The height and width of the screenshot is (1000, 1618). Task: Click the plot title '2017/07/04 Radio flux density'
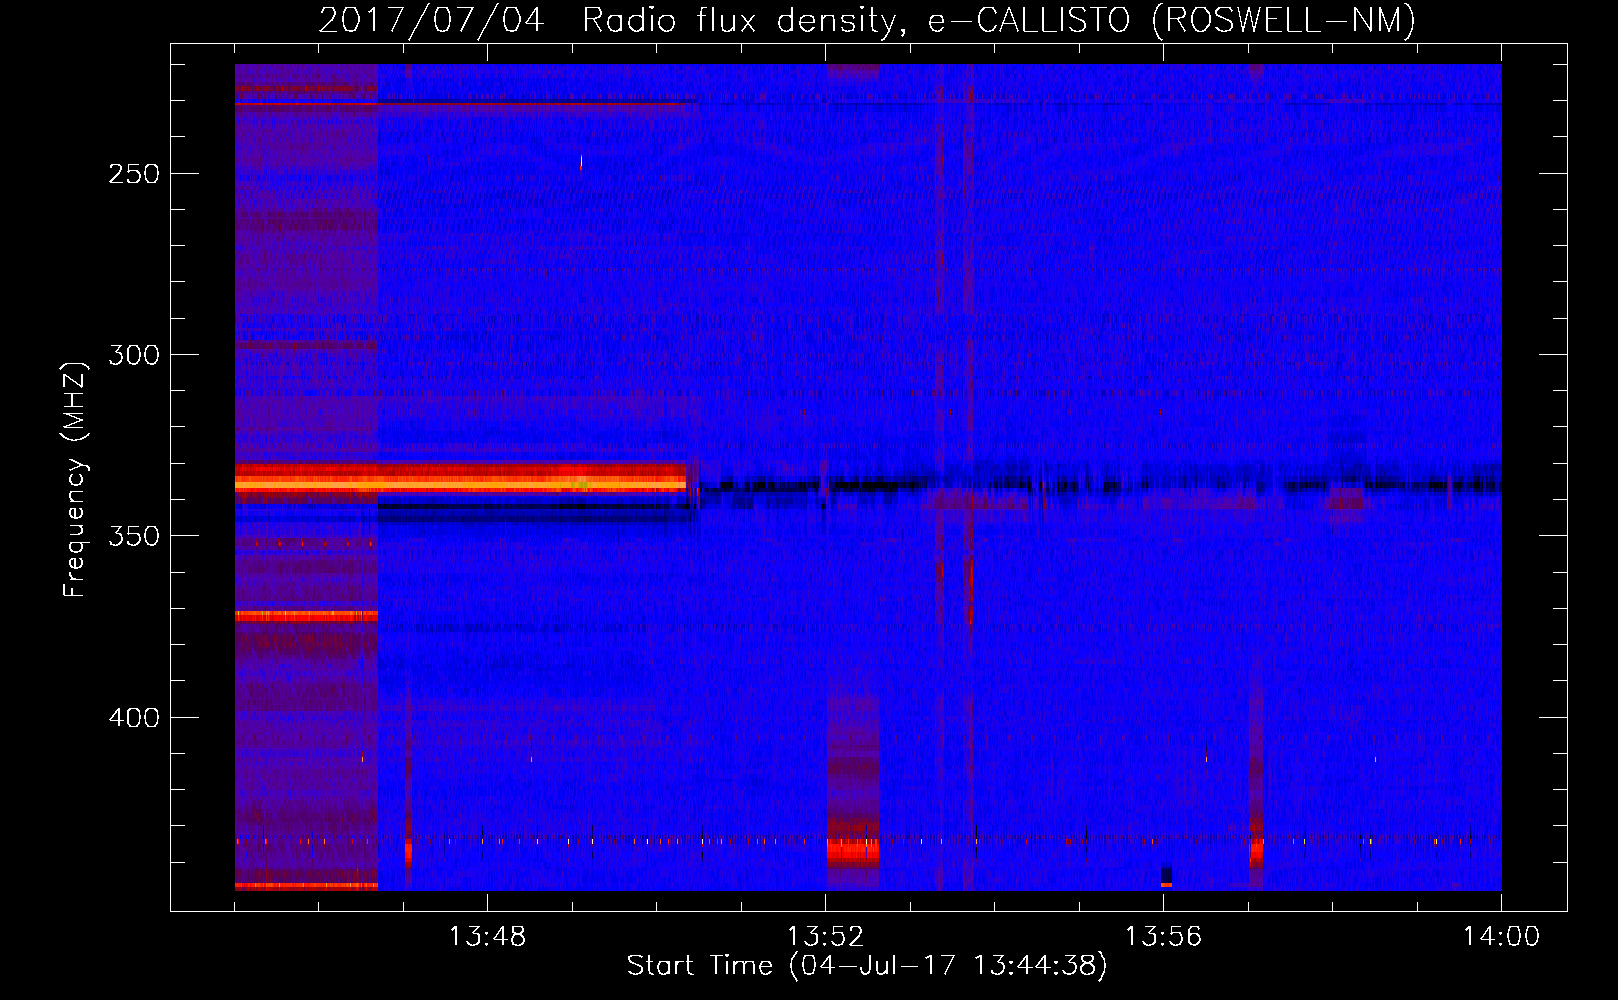coord(866,20)
